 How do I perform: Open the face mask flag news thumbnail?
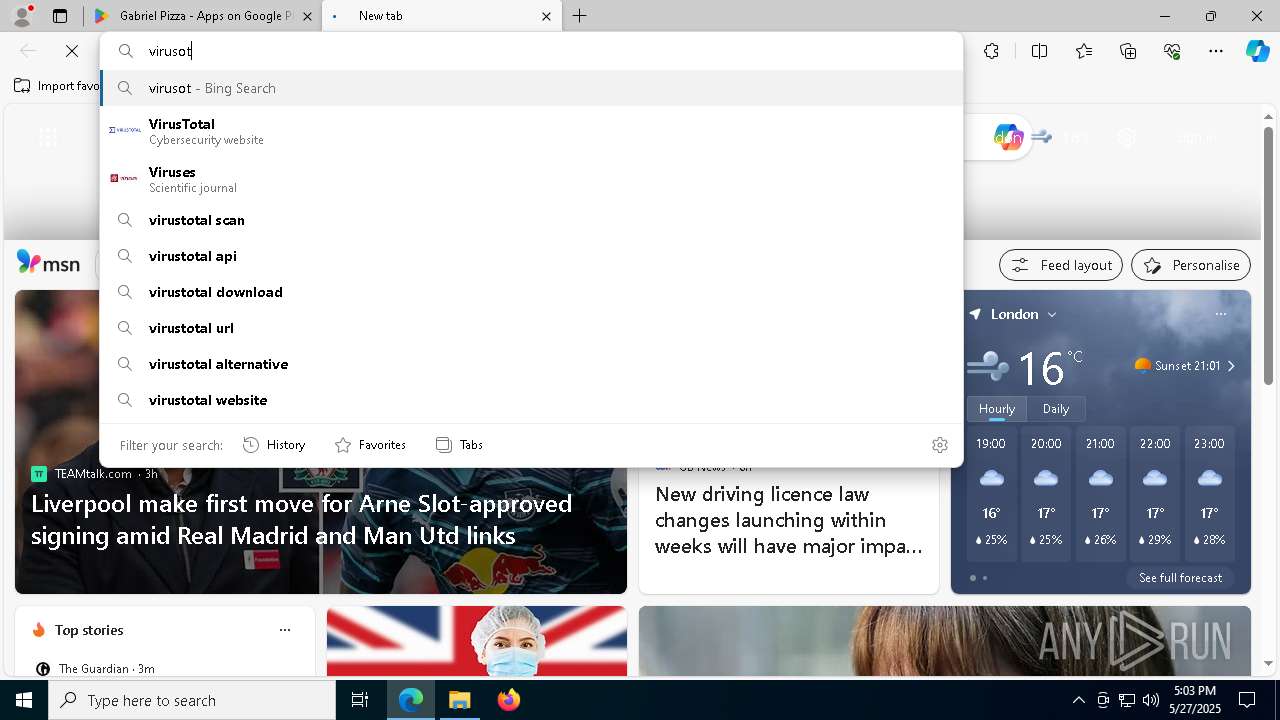(x=477, y=641)
